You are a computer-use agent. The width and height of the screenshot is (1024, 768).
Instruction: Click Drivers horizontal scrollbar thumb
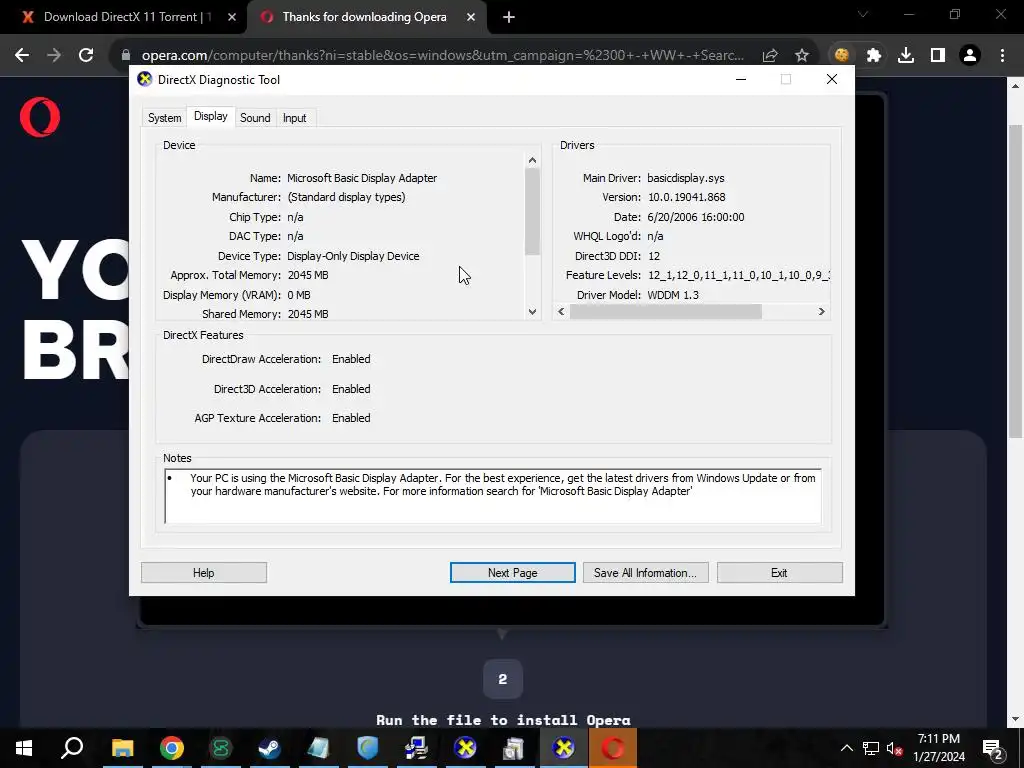pos(665,312)
